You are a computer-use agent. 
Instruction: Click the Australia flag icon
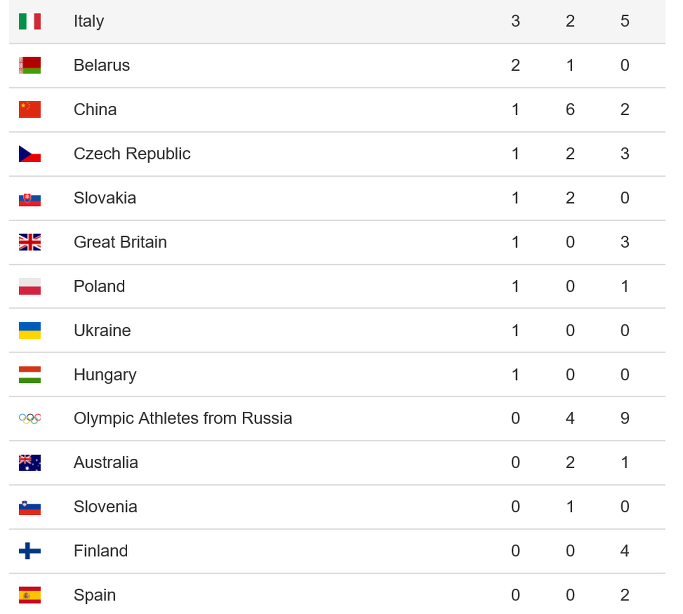pyautogui.click(x=30, y=463)
